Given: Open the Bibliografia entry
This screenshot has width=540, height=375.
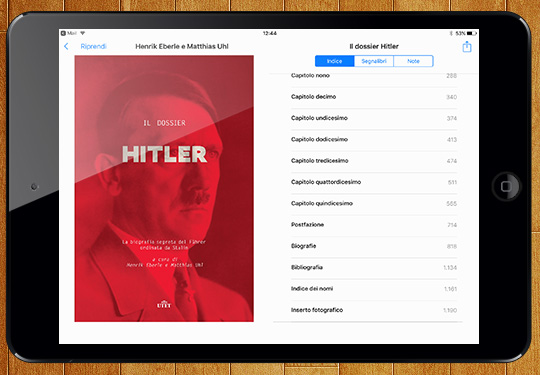Looking at the screenshot, I should [x=374, y=268].
